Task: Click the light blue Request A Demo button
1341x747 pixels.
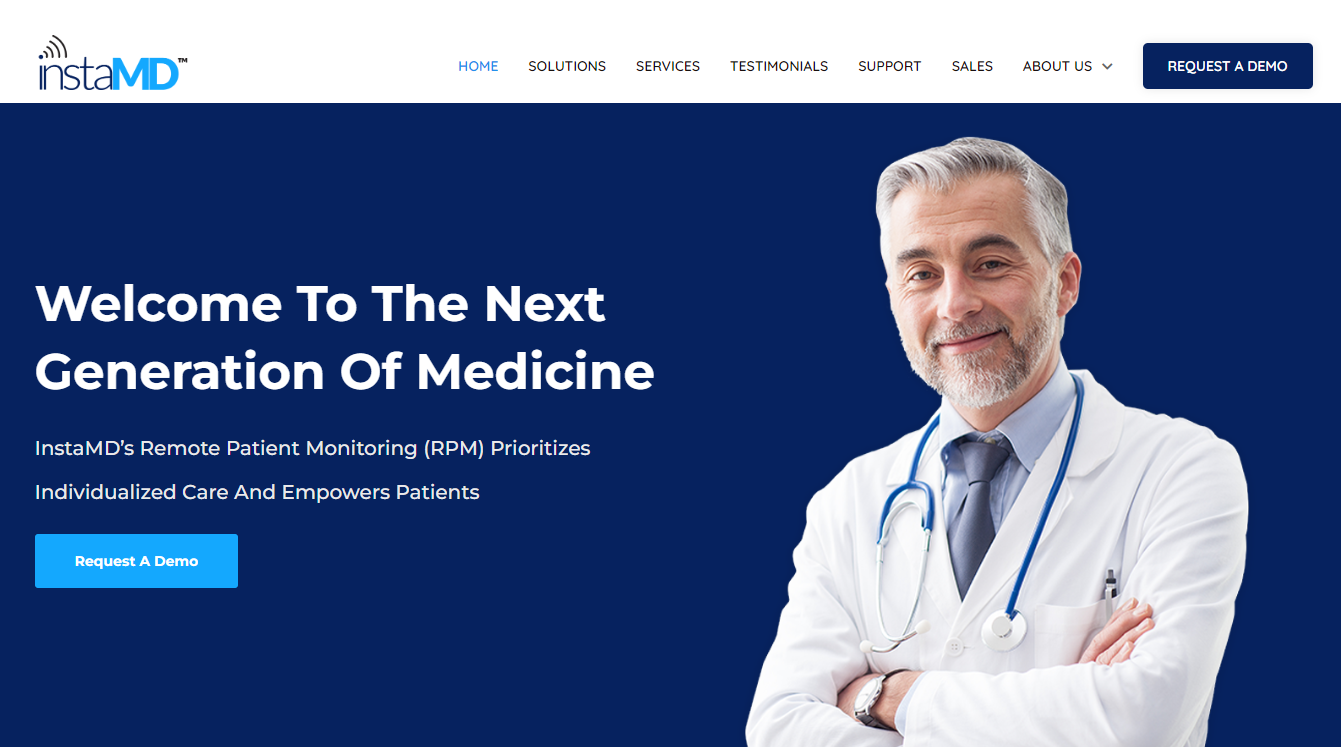Action: pos(136,561)
